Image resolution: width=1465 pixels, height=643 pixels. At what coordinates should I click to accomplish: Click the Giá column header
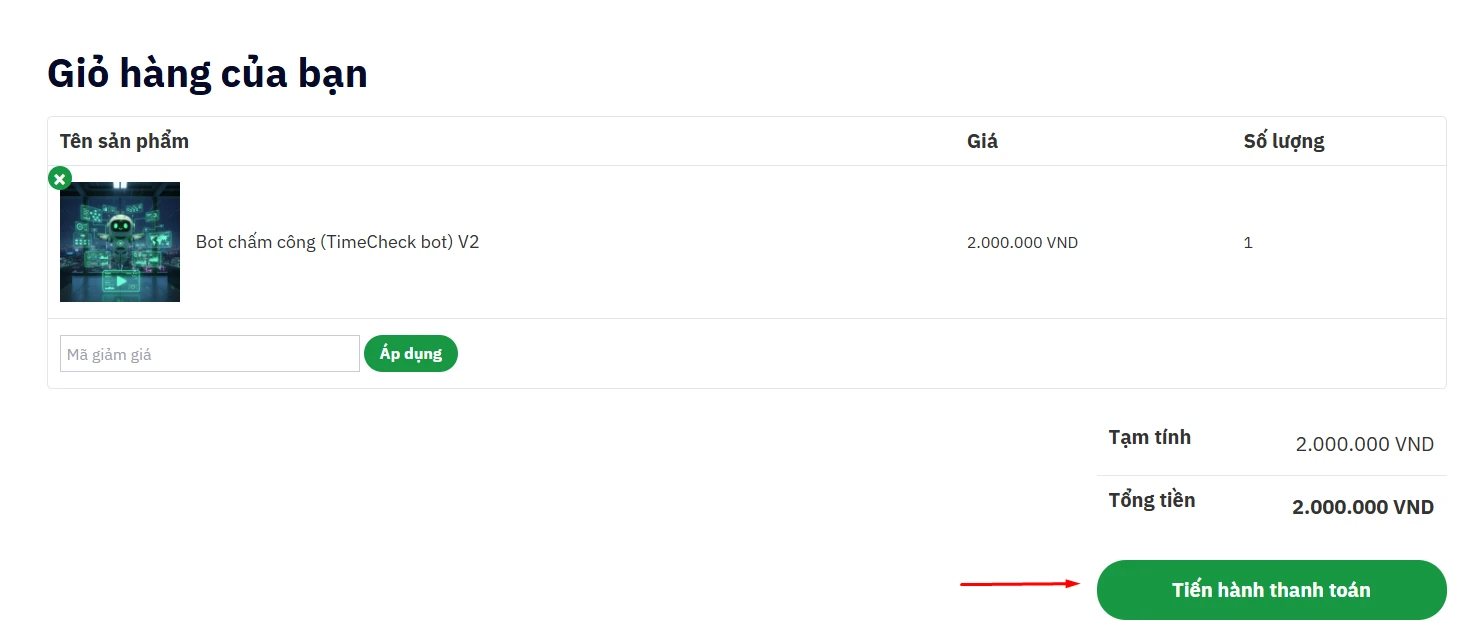[982, 141]
